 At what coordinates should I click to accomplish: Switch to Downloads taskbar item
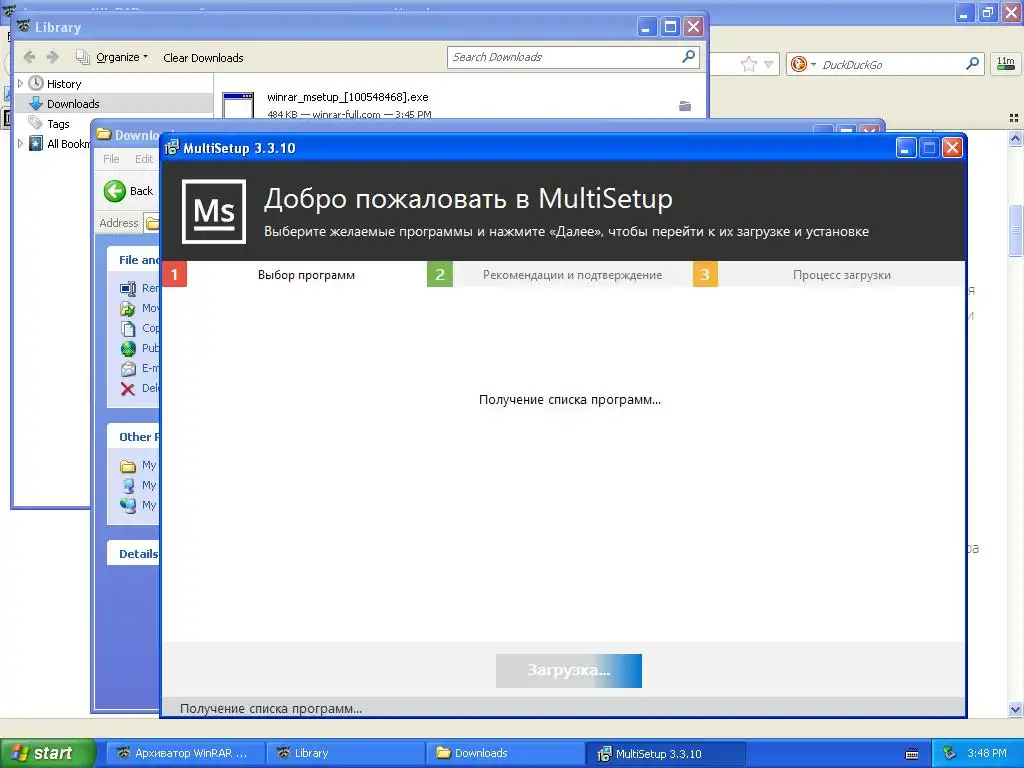tap(505, 753)
